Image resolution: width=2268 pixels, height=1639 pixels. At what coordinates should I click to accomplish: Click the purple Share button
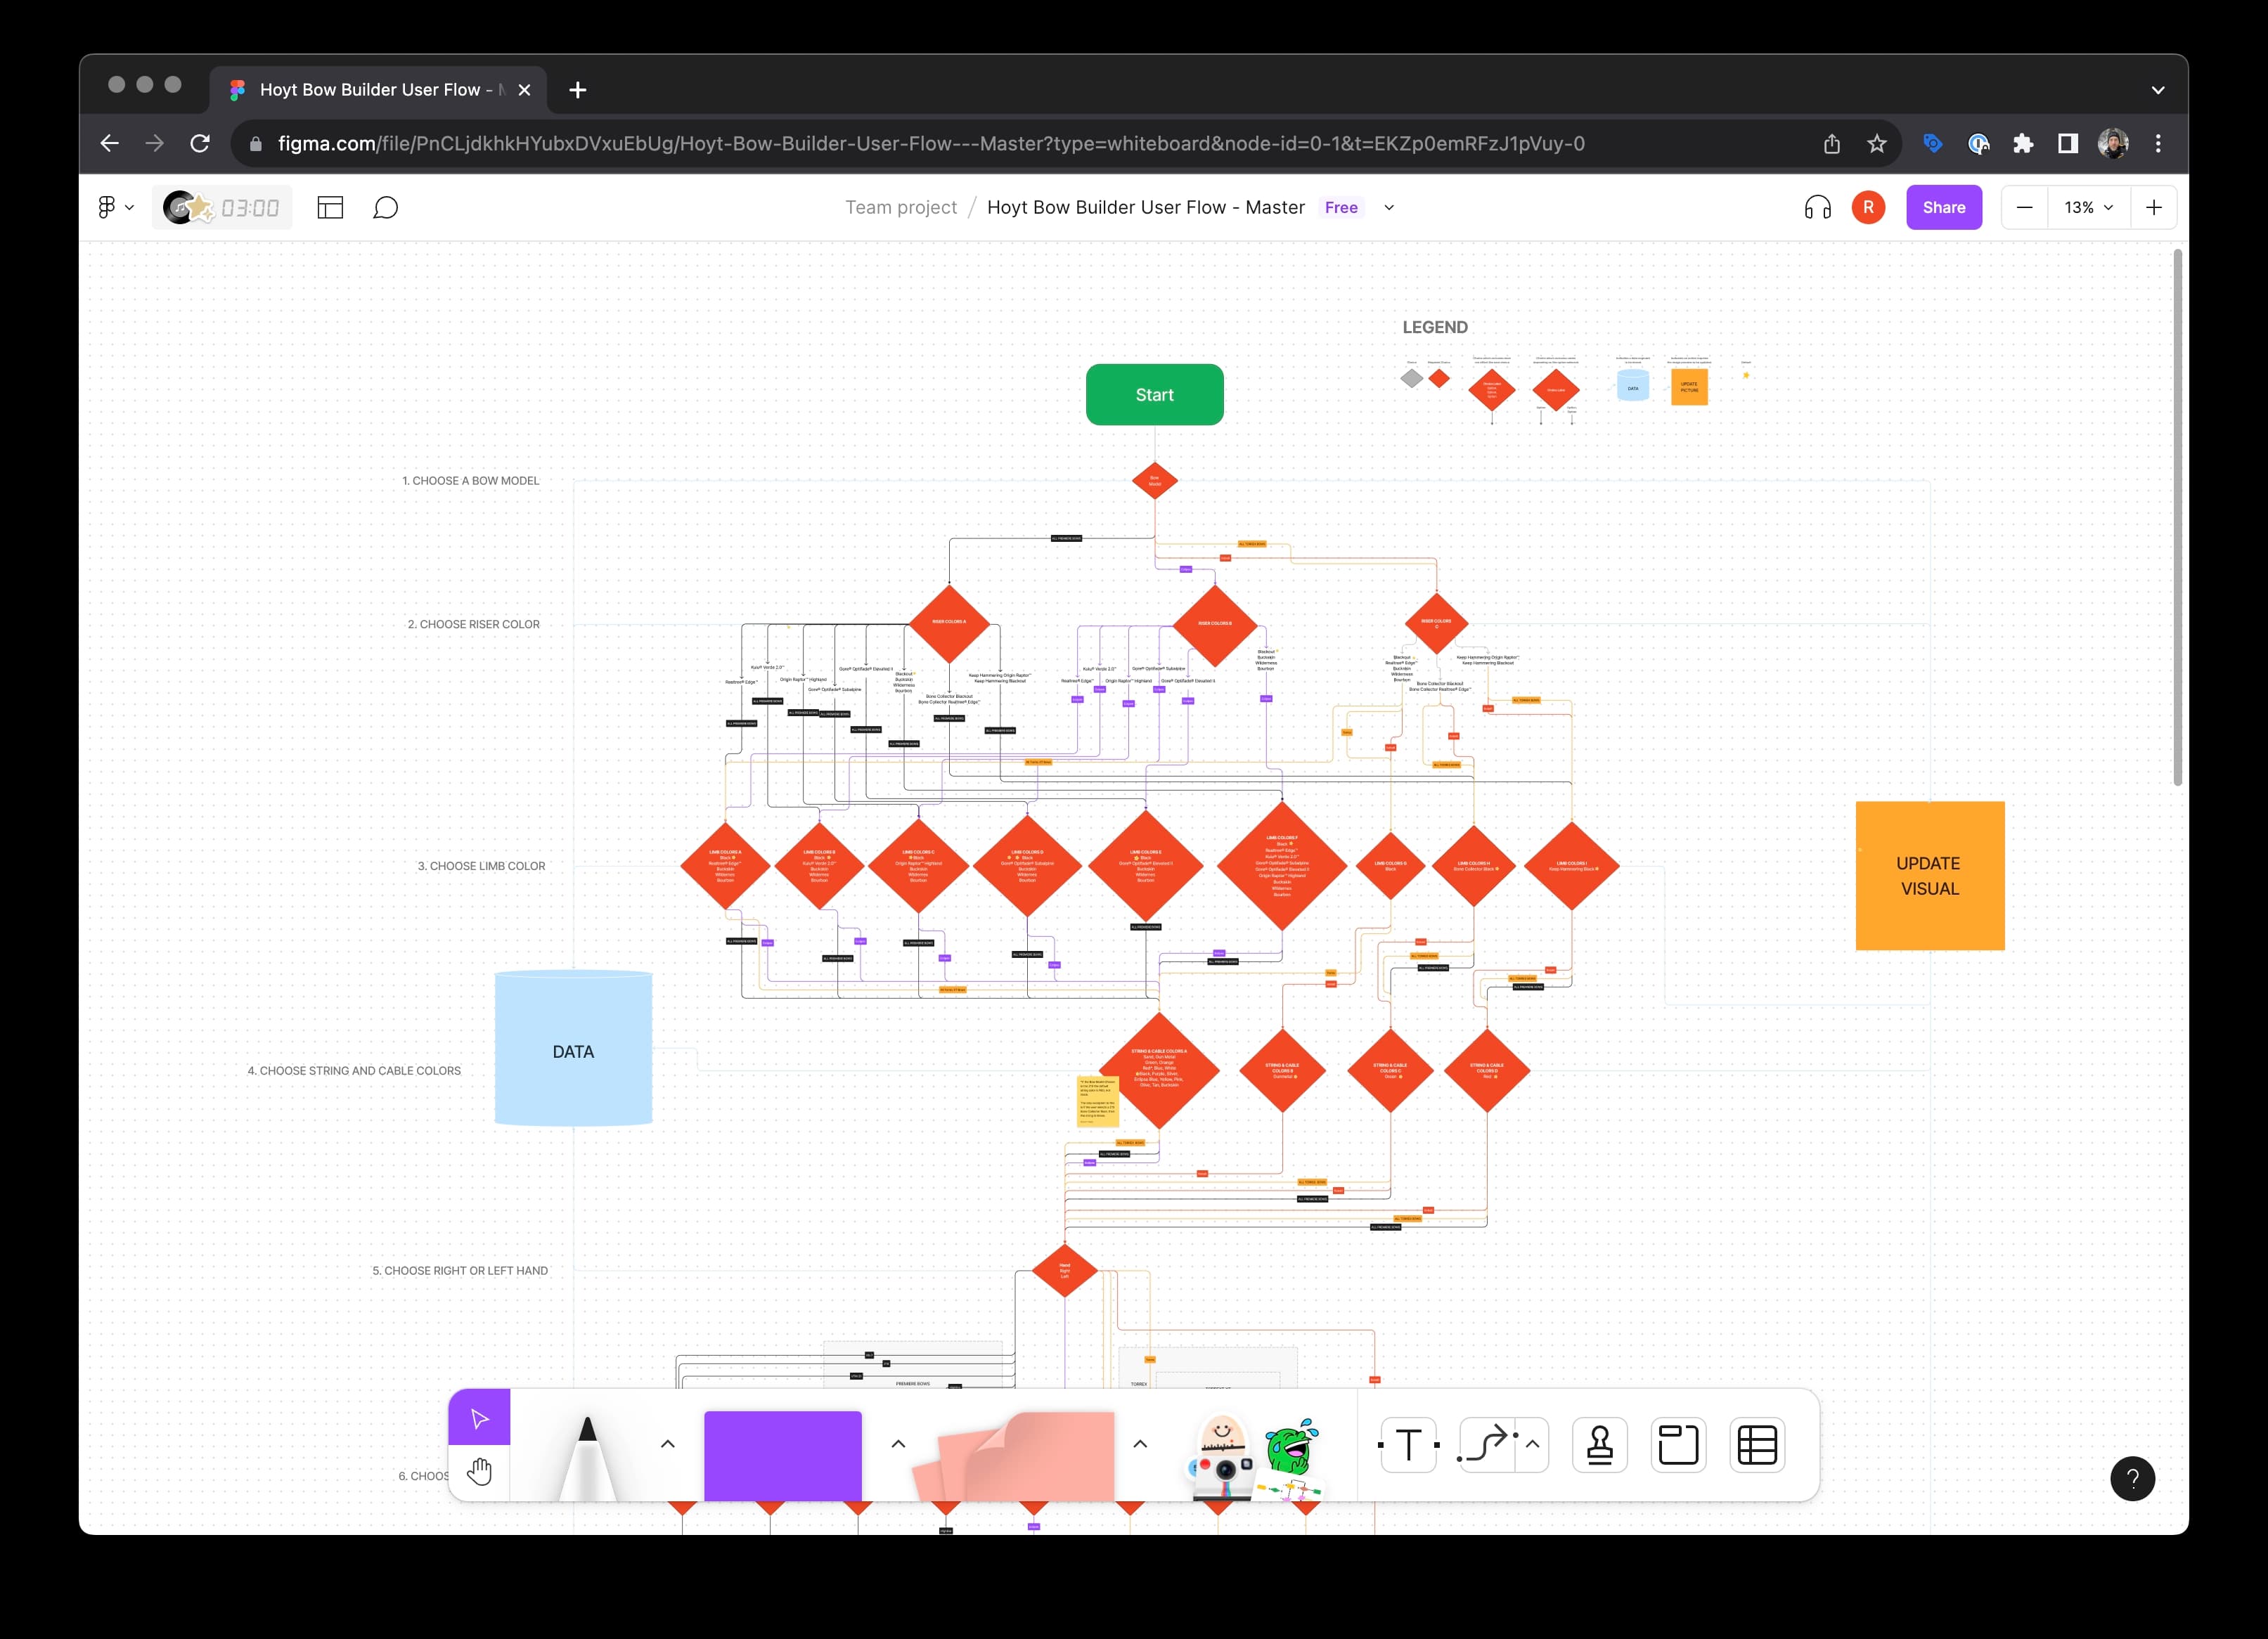click(1943, 207)
